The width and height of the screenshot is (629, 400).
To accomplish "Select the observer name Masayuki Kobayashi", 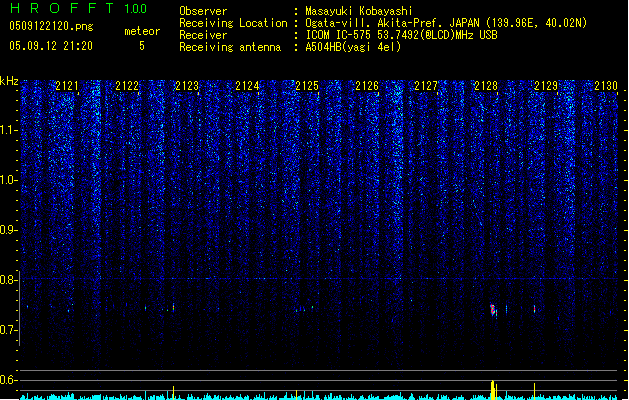I will (x=359, y=11).
